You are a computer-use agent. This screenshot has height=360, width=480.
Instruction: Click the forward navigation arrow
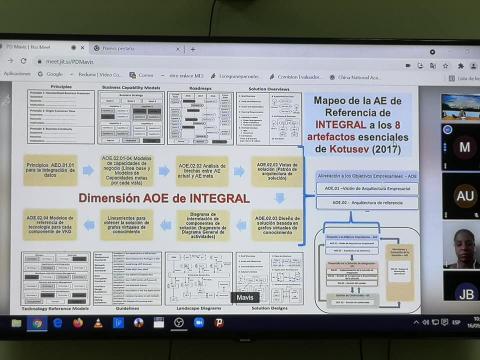pyautogui.click(x=11, y=61)
